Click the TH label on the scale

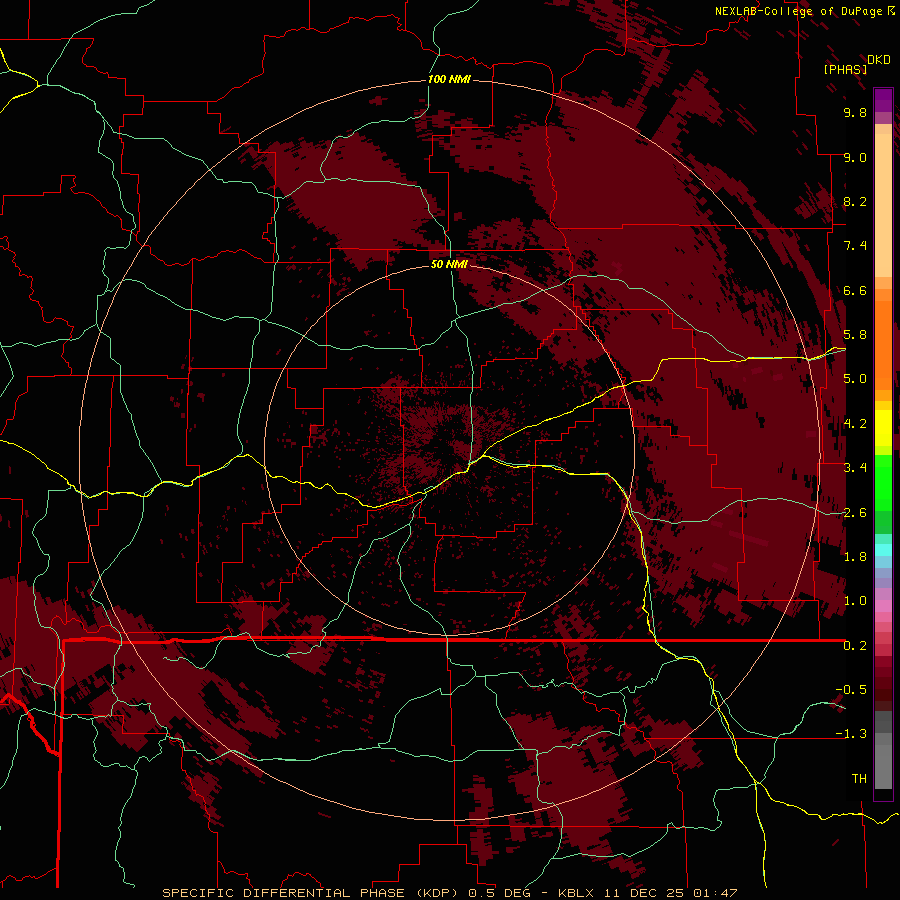pos(859,779)
